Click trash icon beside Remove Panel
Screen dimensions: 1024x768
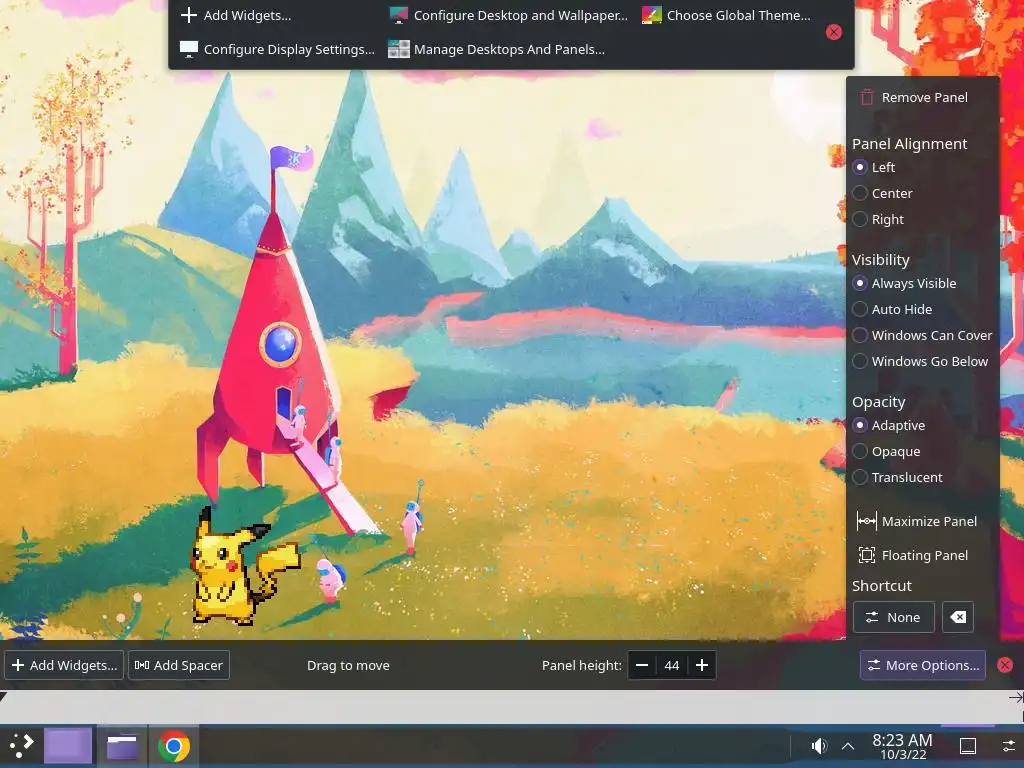(x=867, y=97)
